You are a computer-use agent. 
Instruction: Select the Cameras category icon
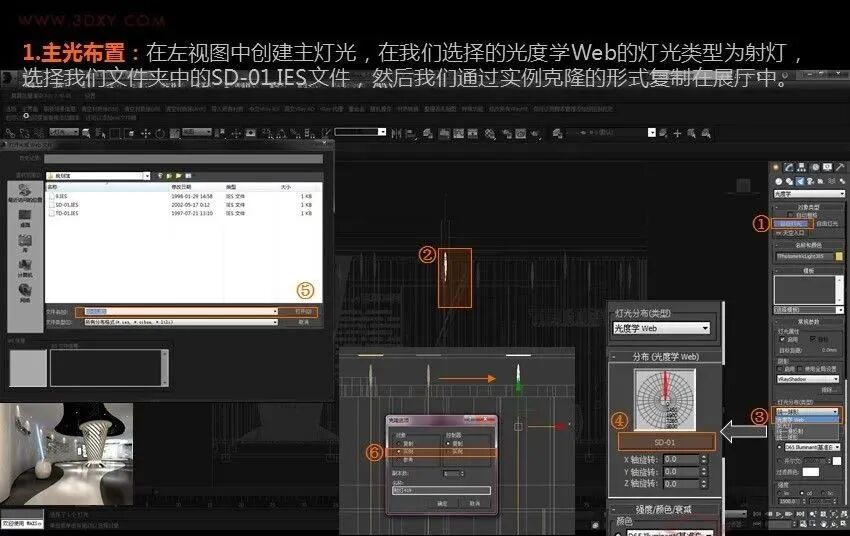click(x=810, y=181)
